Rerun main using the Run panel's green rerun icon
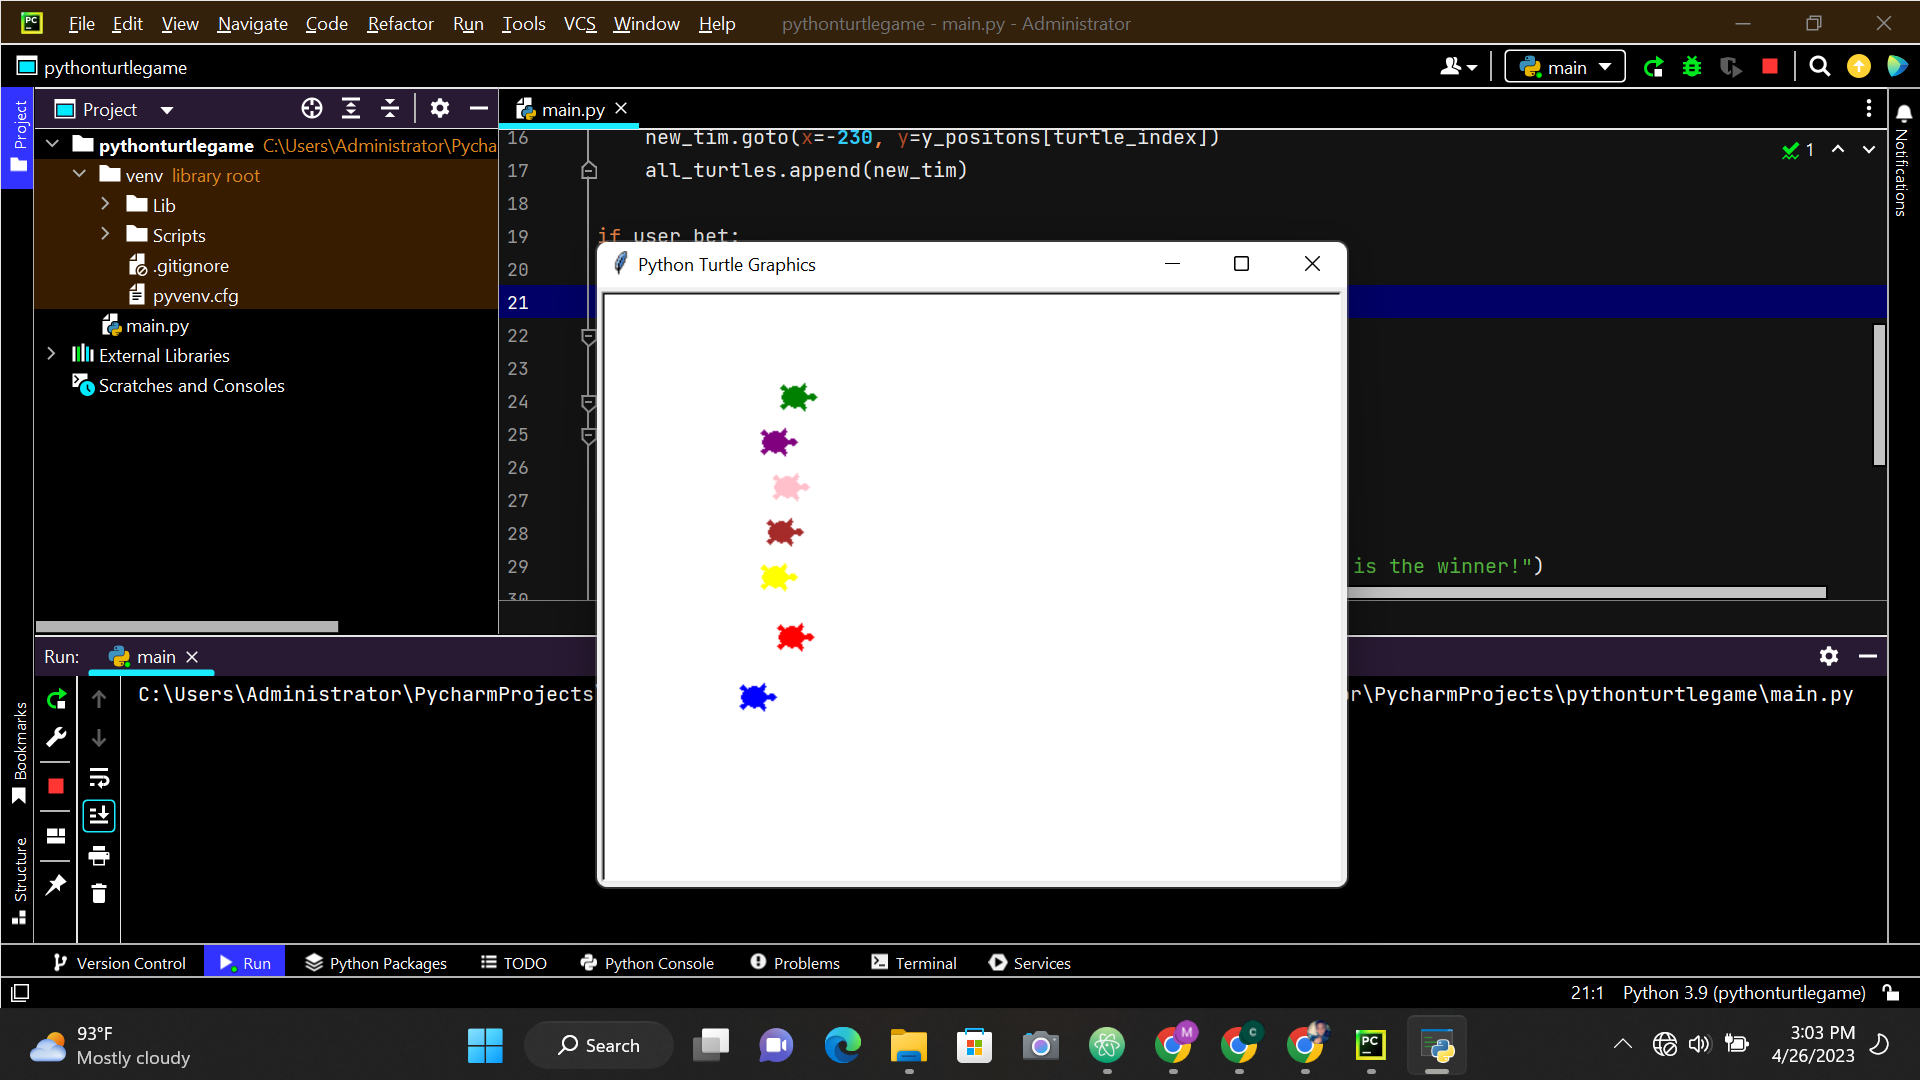This screenshot has width=1920, height=1080. coord(56,699)
